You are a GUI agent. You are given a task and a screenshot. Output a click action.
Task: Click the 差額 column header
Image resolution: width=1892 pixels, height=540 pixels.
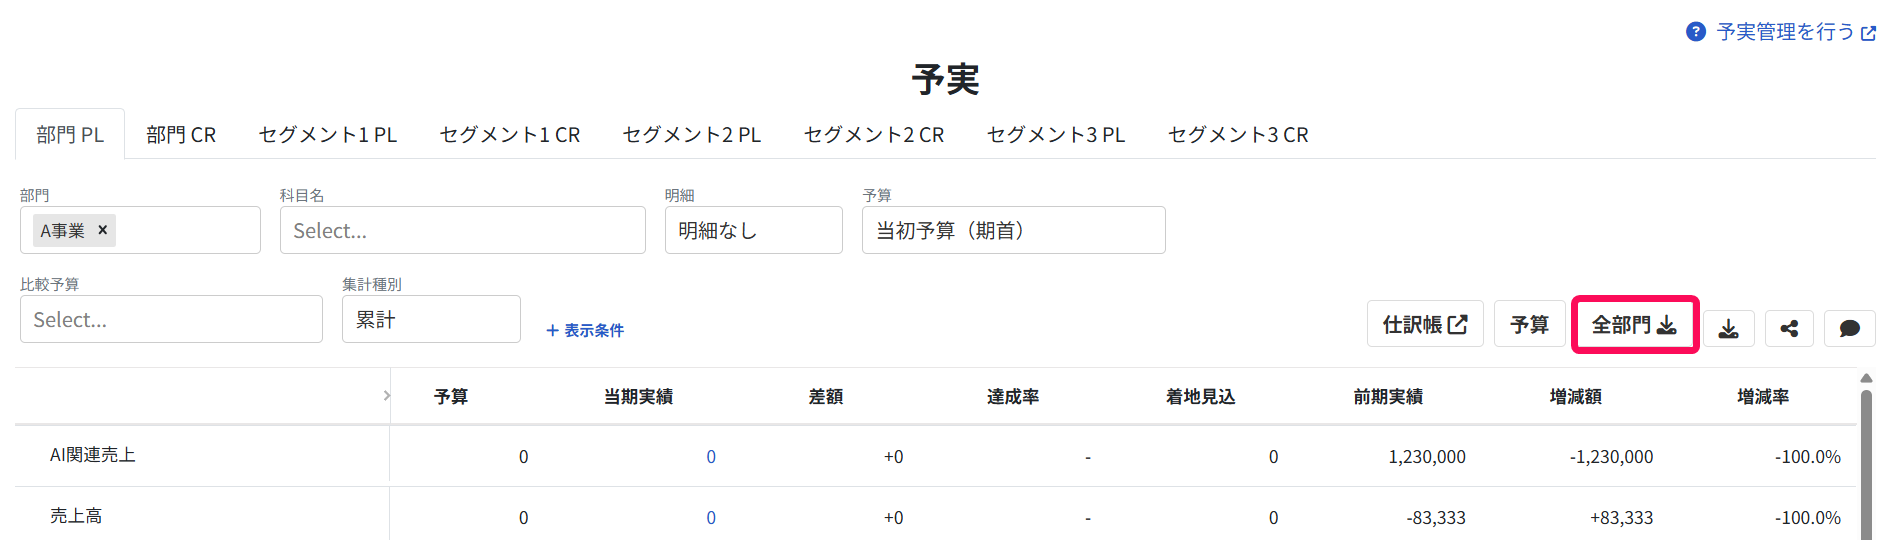[x=826, y=397]
